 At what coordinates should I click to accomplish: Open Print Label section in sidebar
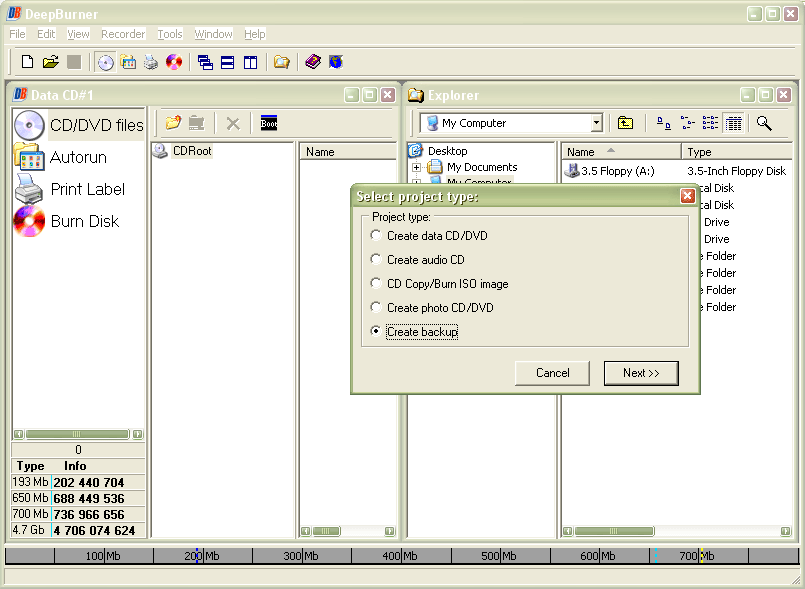70,189
